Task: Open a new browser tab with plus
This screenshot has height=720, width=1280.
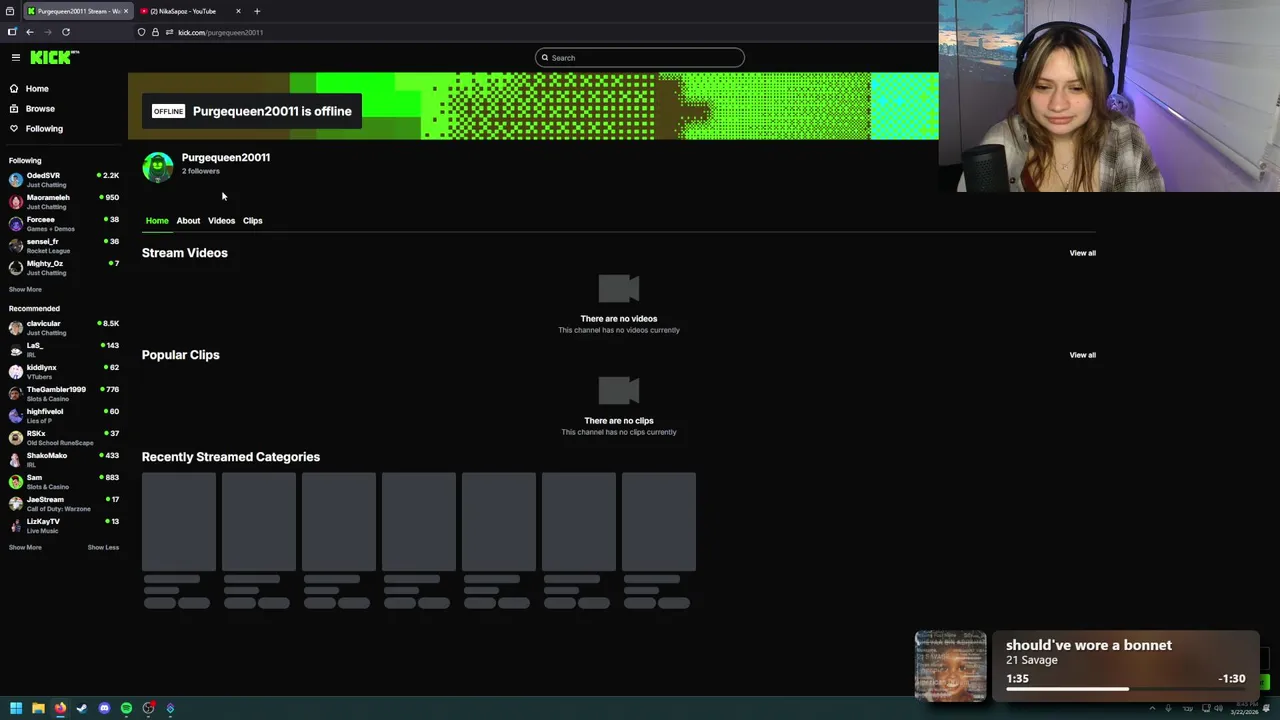Action: tap(257, 11)
